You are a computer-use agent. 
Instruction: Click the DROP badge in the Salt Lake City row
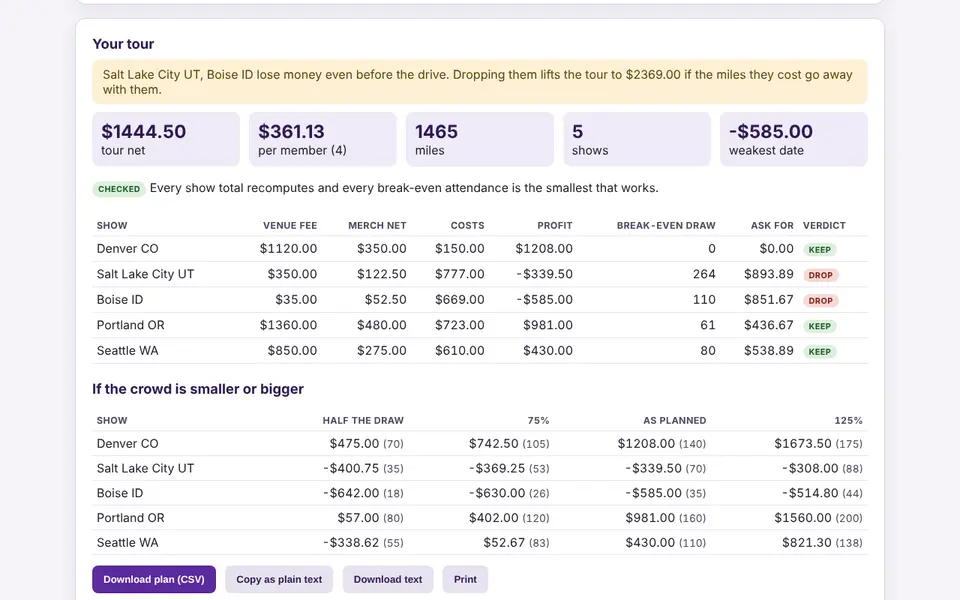click(x=820, y=276)
